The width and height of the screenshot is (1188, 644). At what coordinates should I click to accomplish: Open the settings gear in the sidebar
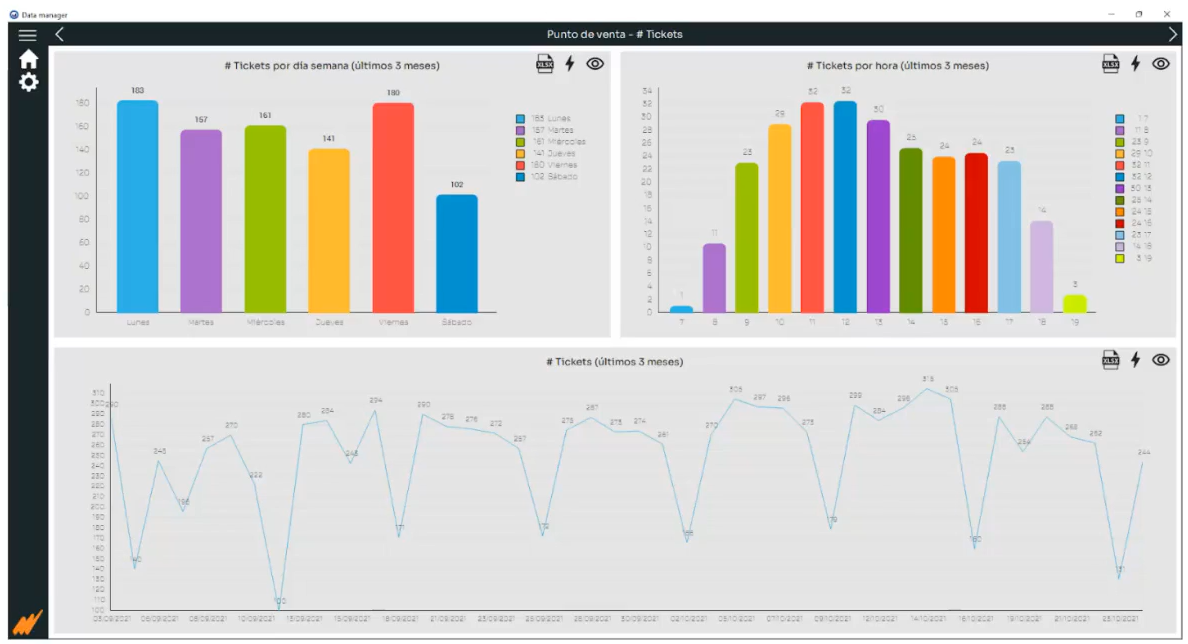click(28, 82)
